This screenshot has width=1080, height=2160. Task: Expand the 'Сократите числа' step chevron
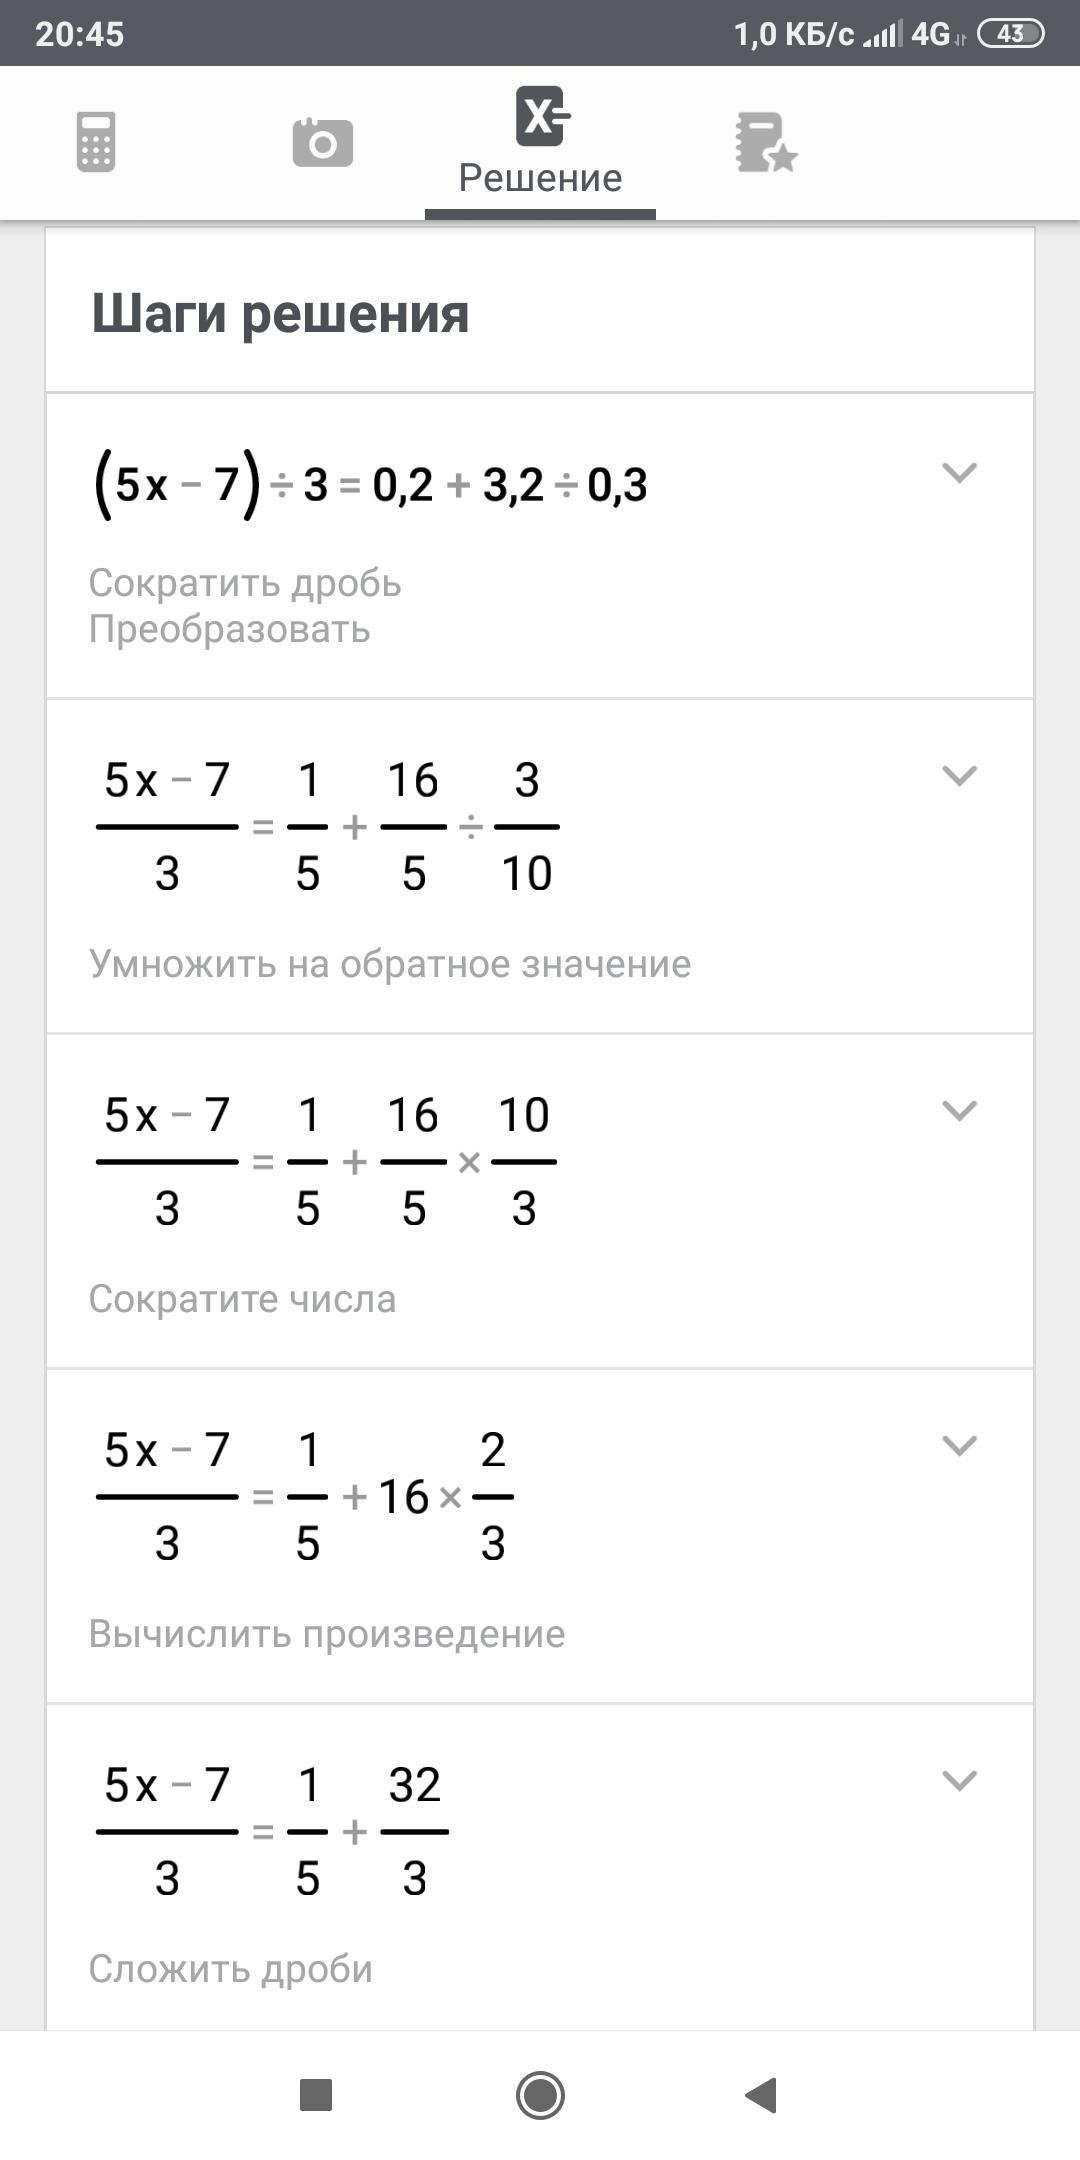[x=959, y=1111]
